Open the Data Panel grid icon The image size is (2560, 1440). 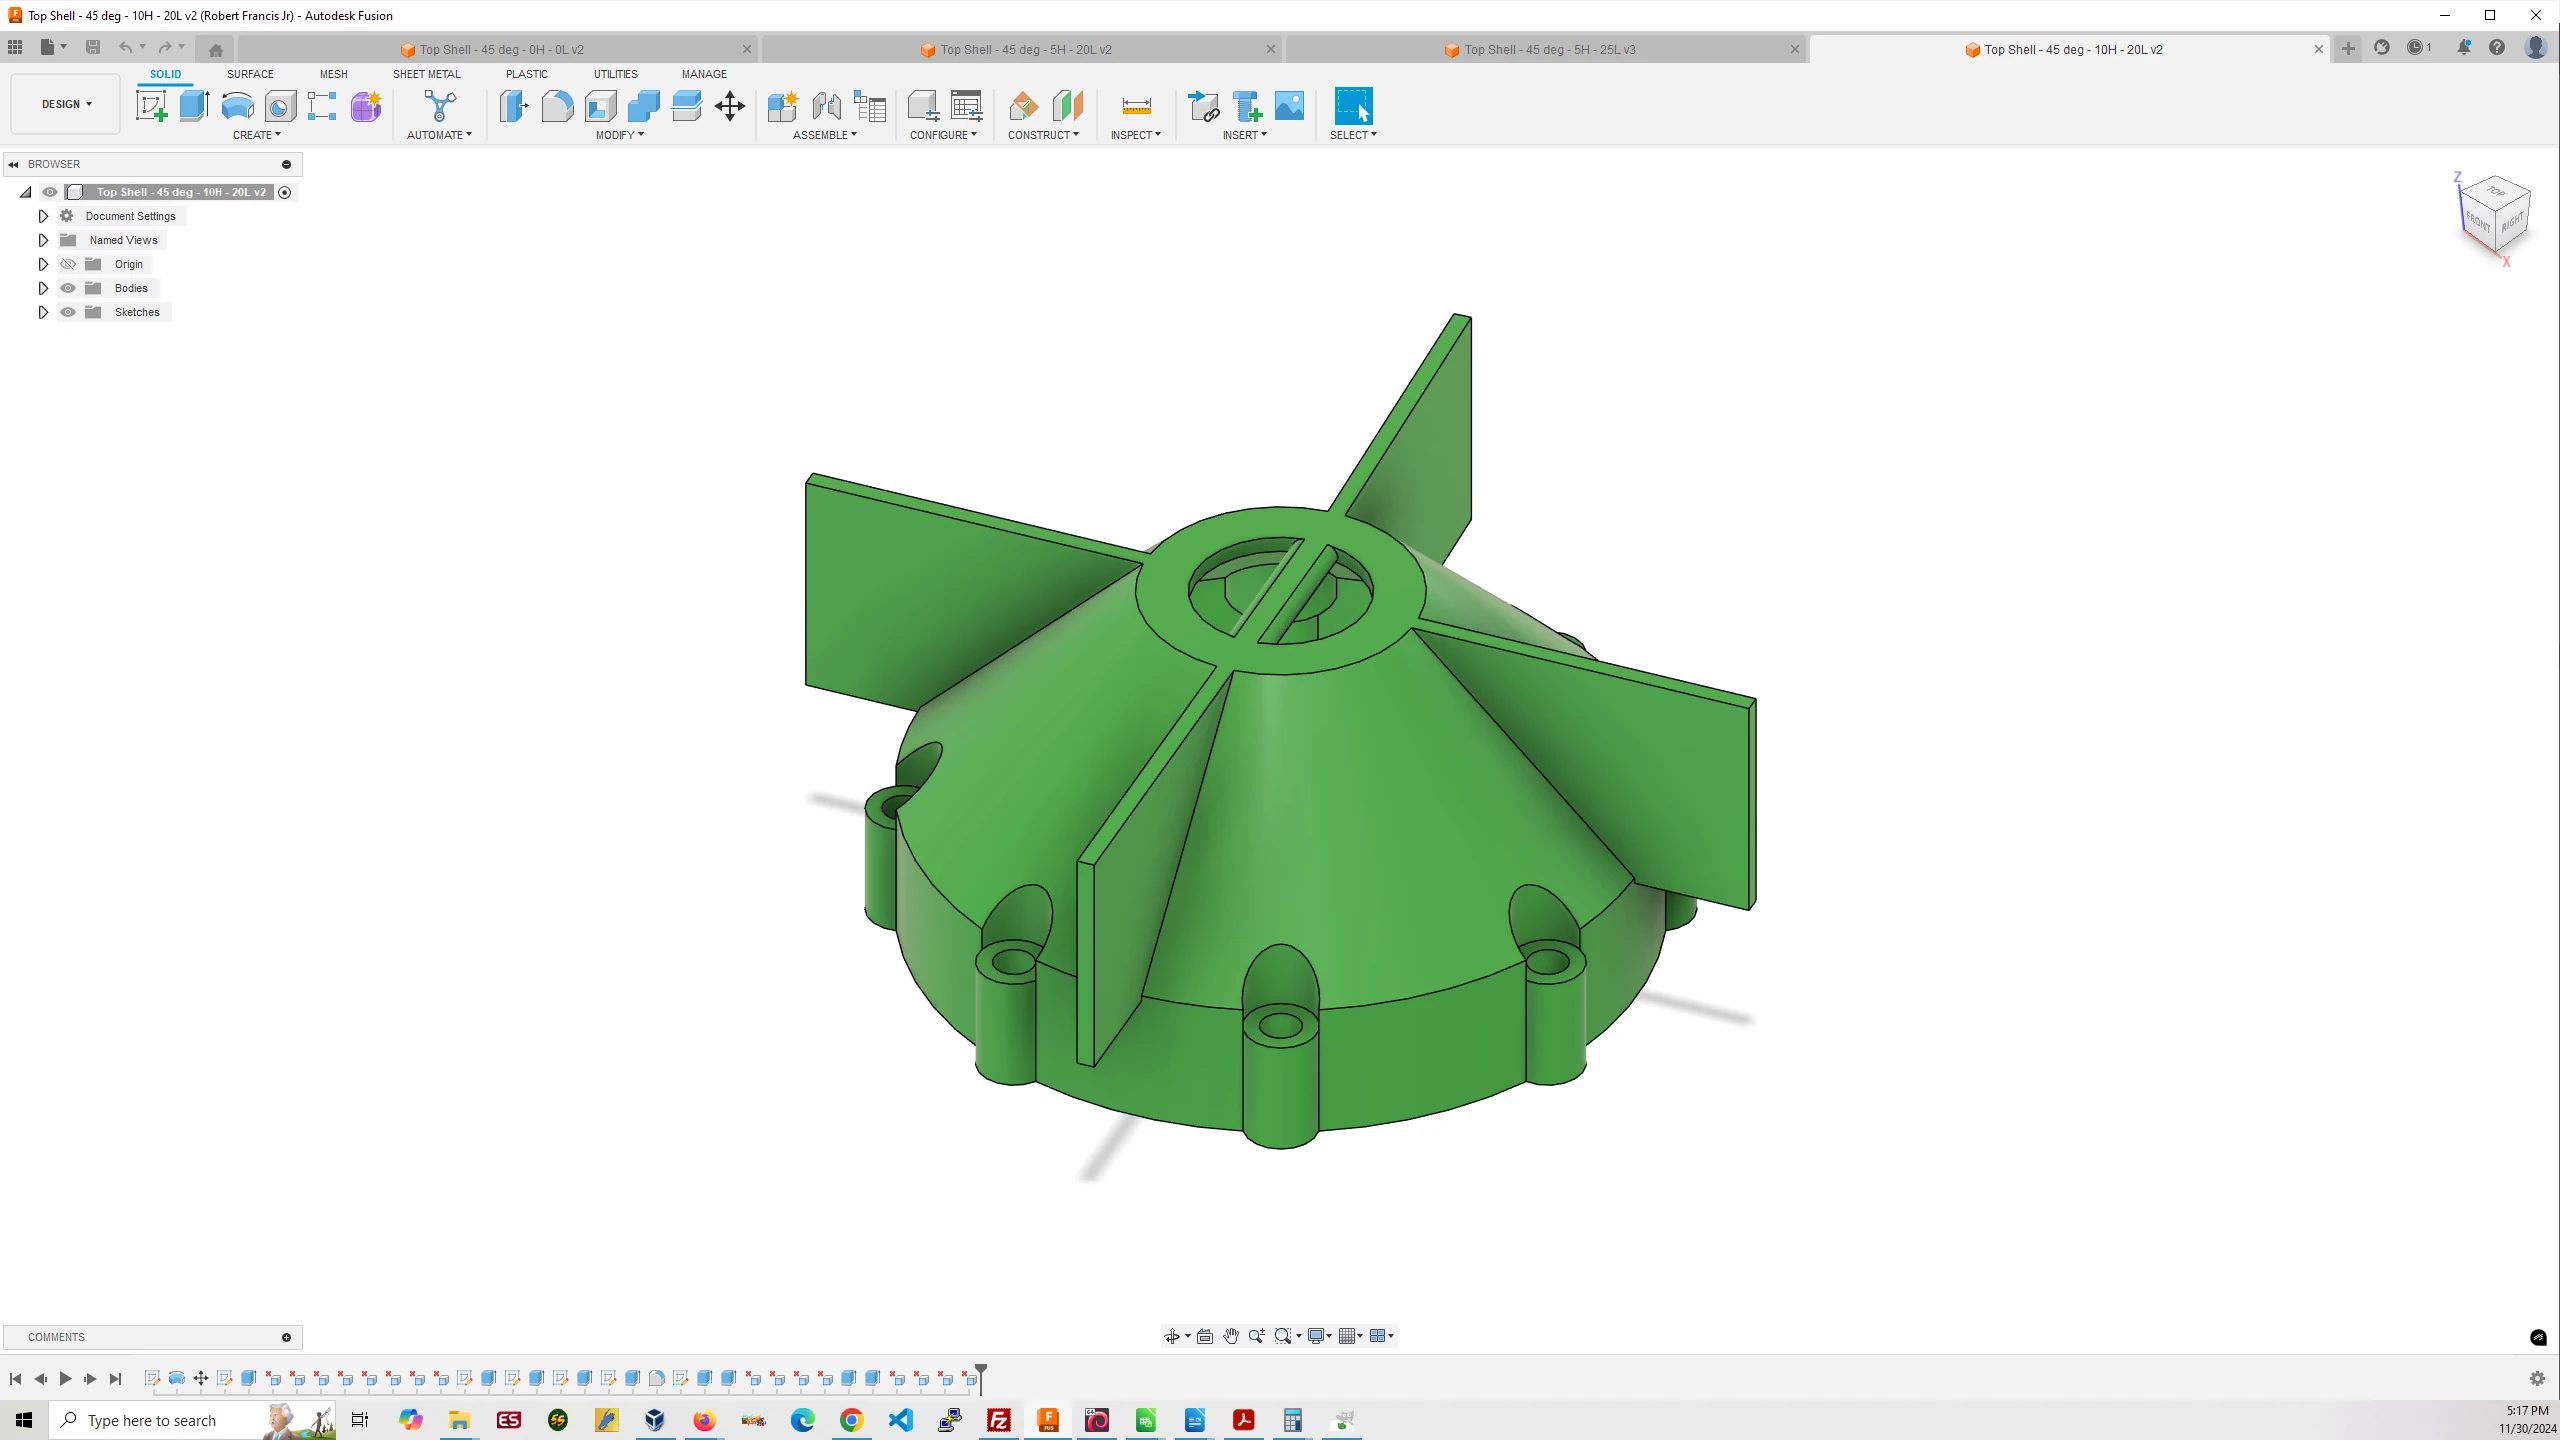point(15,47)
